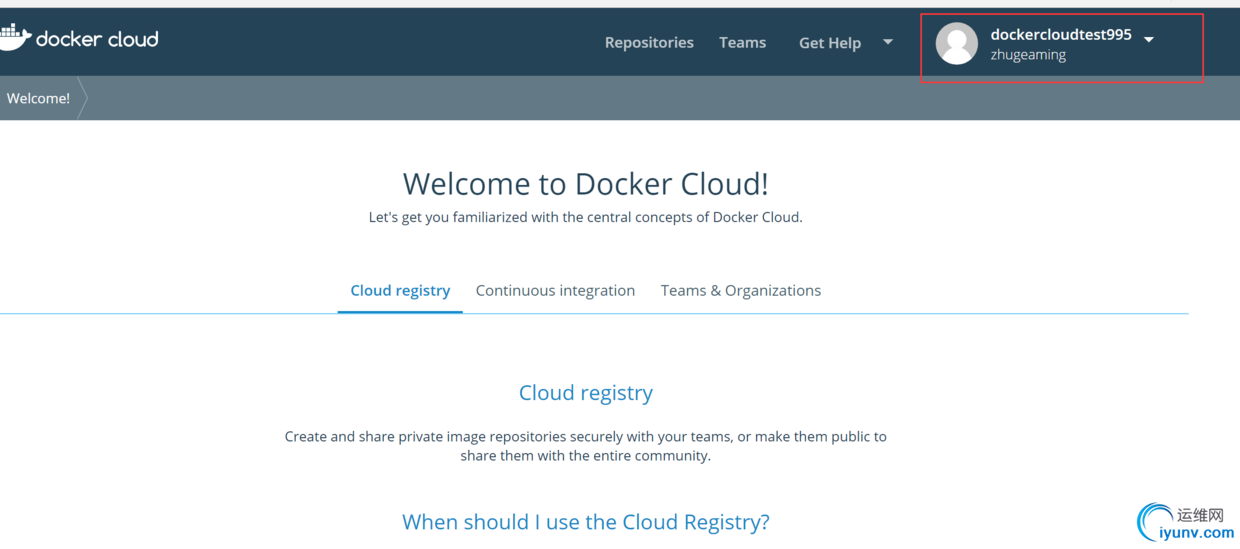Screen dimensions: 1240x549
Task: Click the Welcome to Docker Cloud! title
Action: click(x=586, y=184)
